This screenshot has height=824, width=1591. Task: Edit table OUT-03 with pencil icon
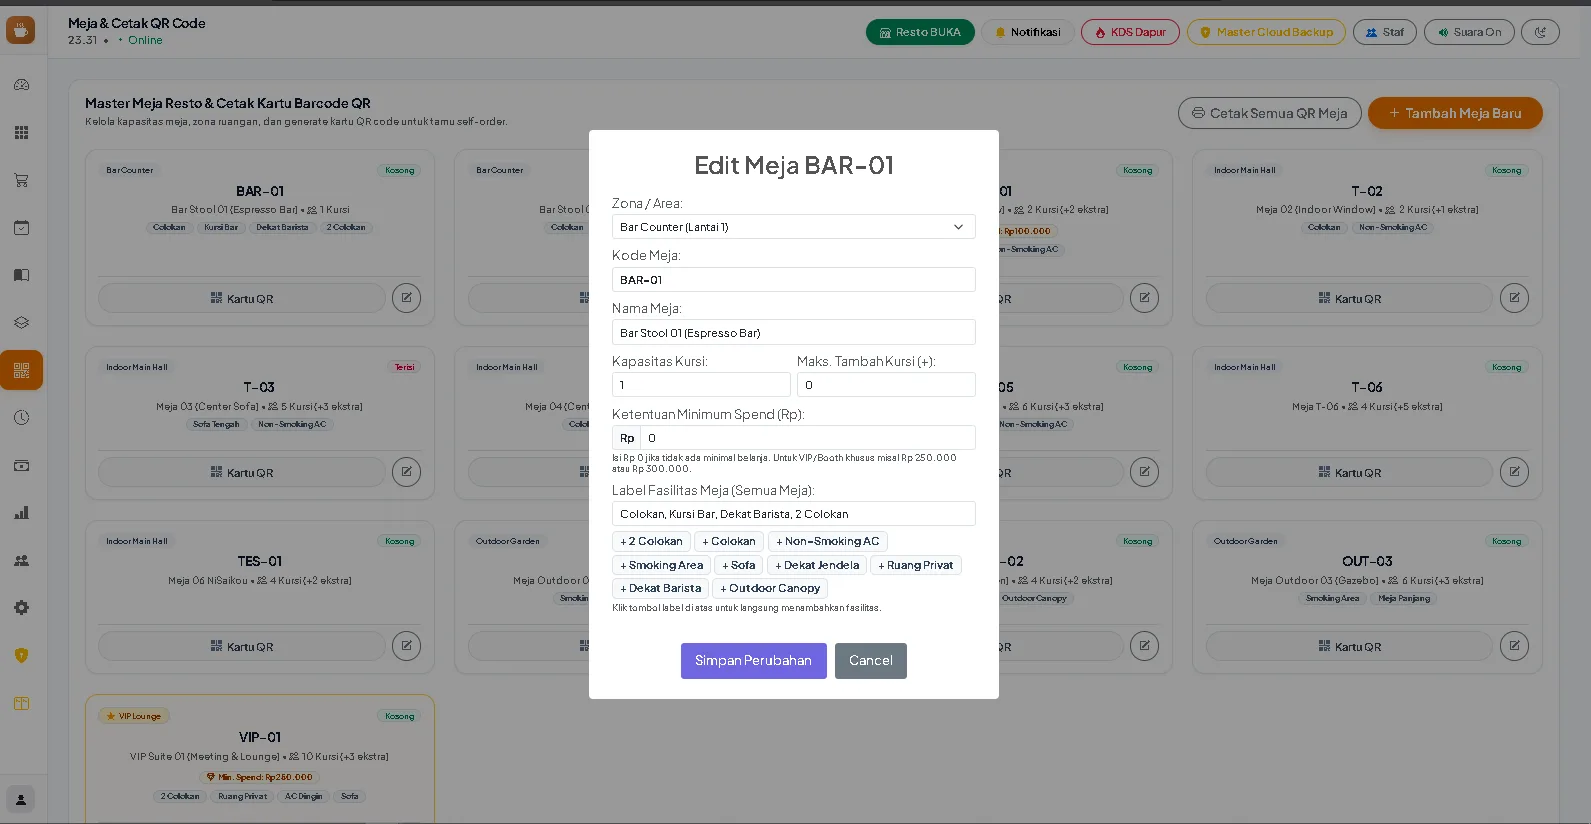1514,646
